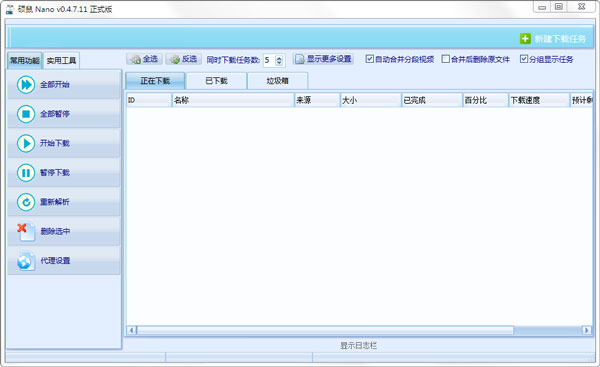
Task: Sort by the 百分比 column header
Action: [x=485, y=100]
